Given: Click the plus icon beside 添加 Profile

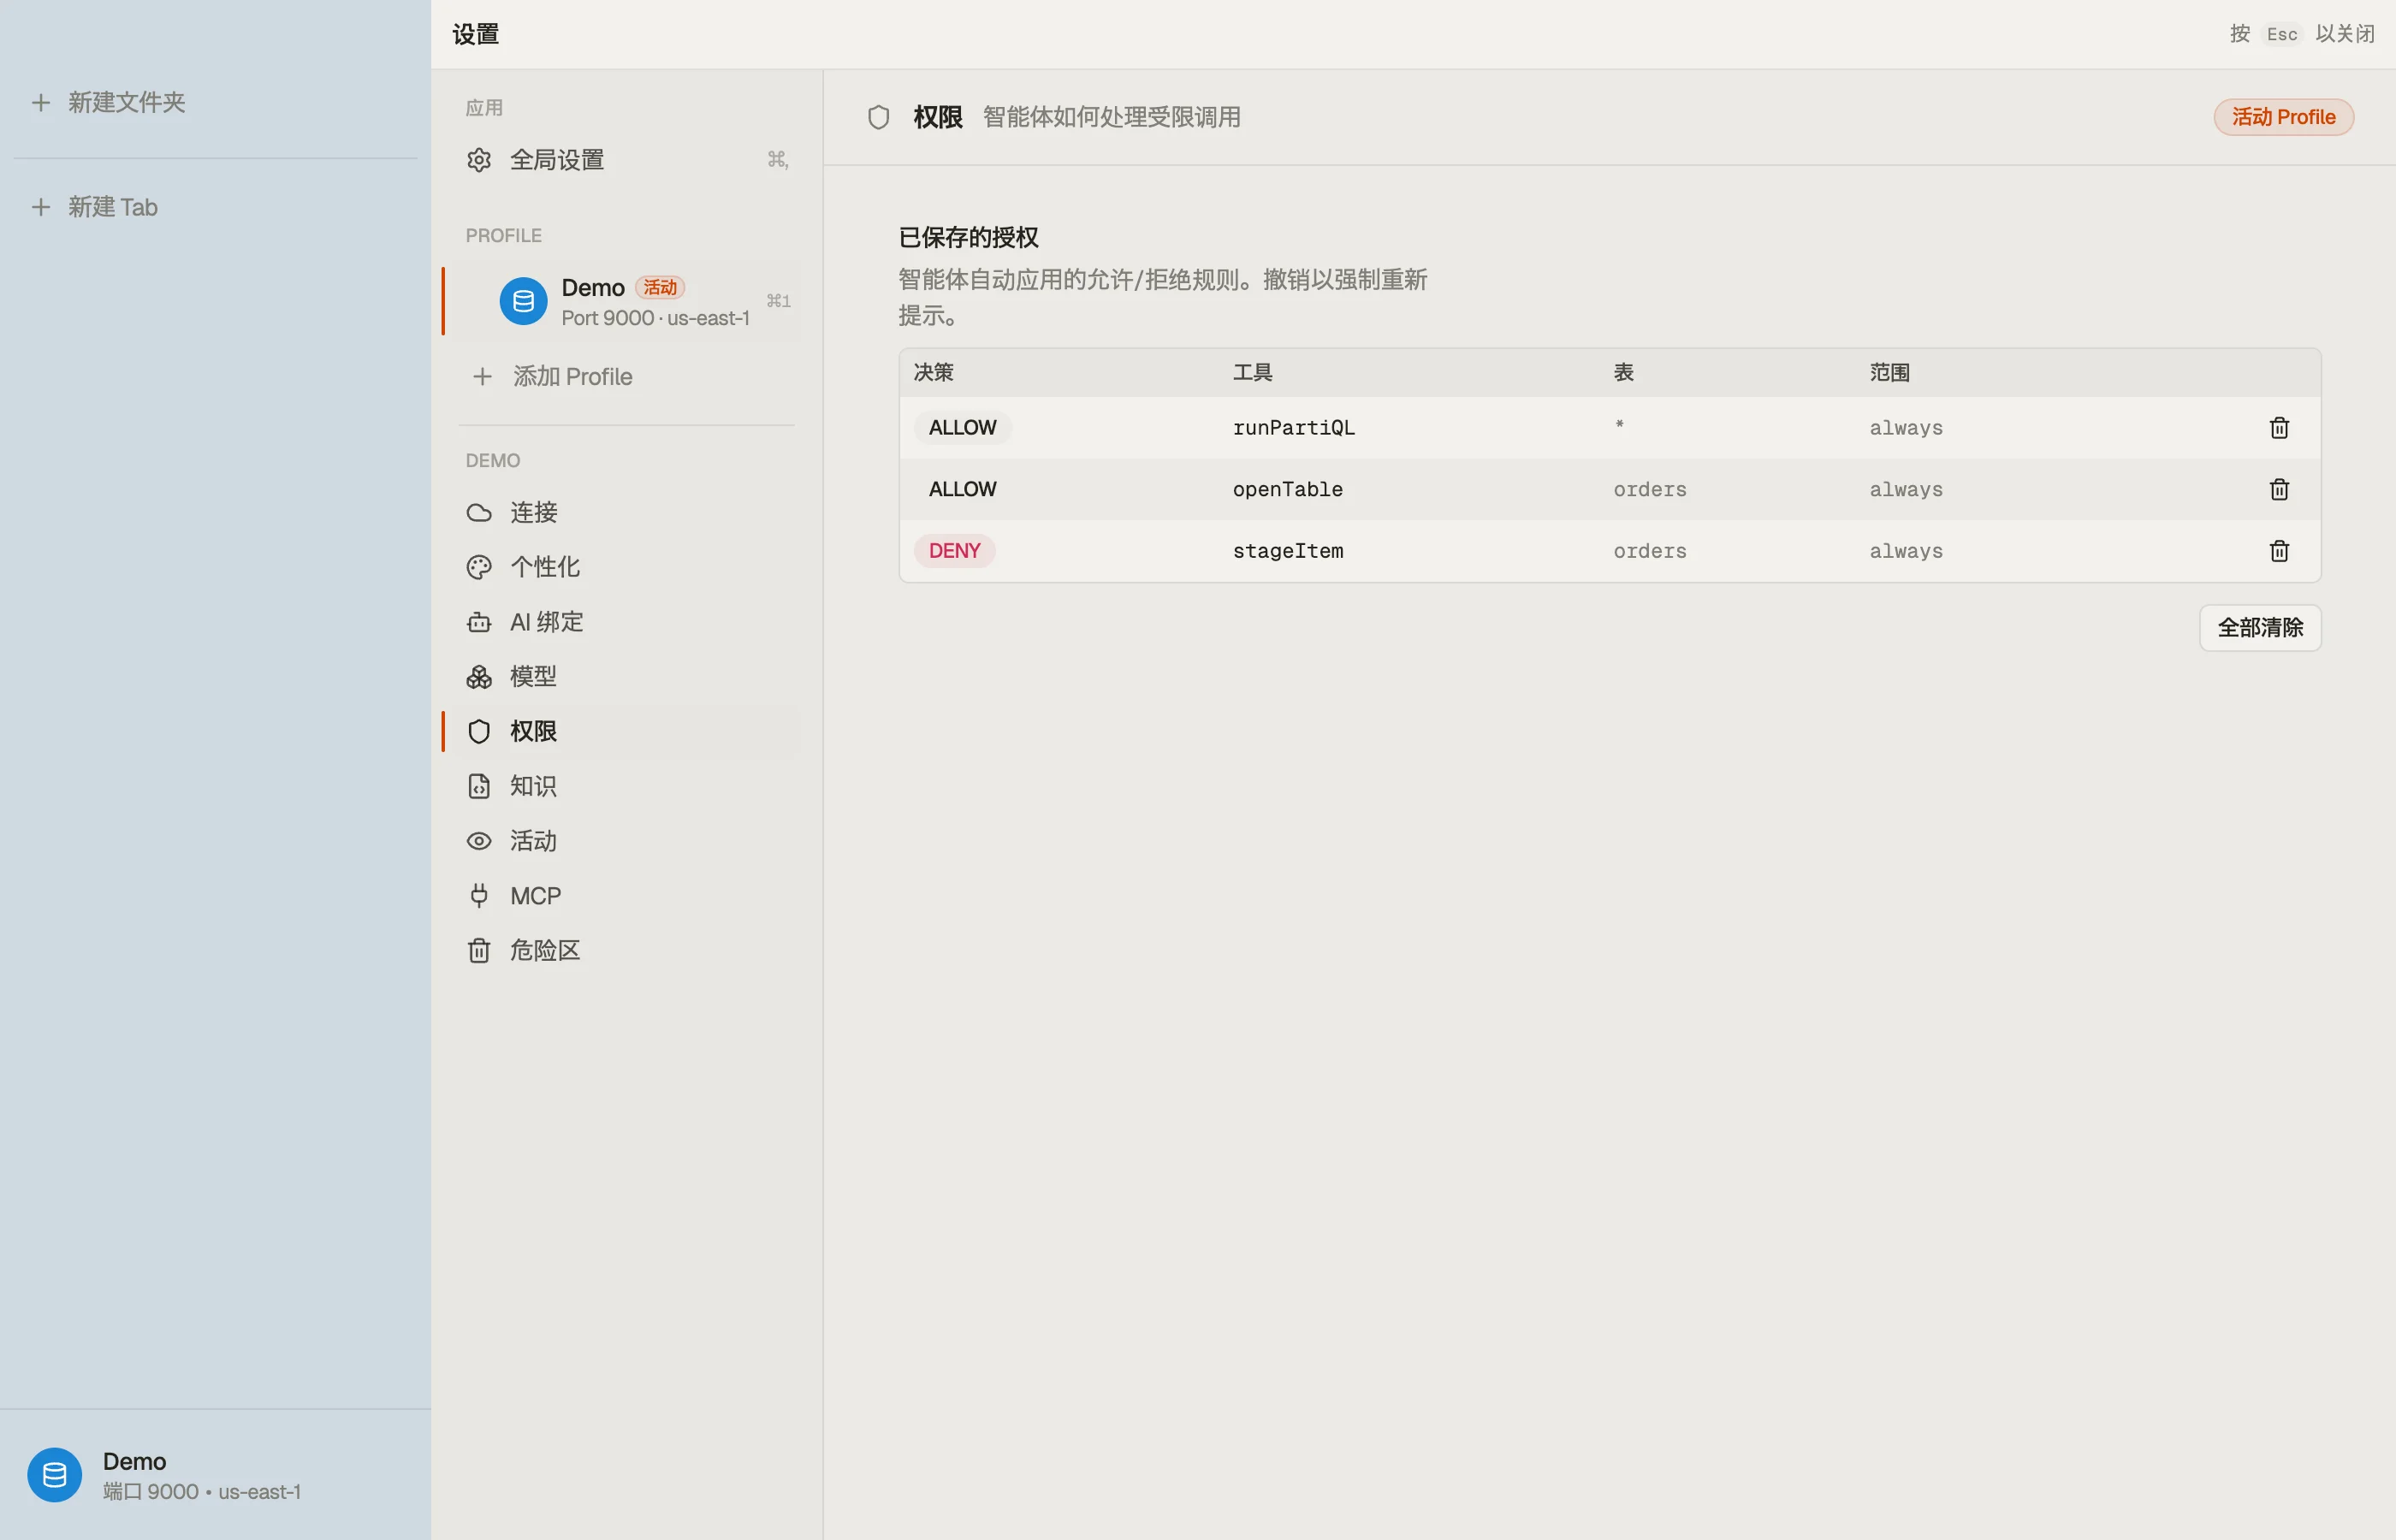Looking at the screenshot, I should (x=482, y=377).
